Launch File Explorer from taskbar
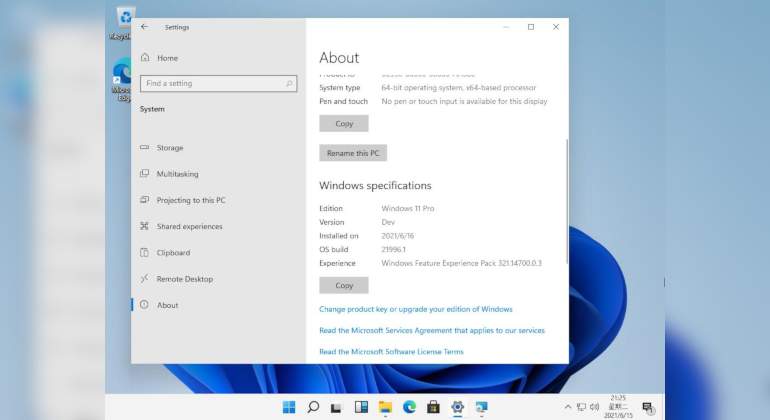Screen dimensions: 770x420 [385, 407]
